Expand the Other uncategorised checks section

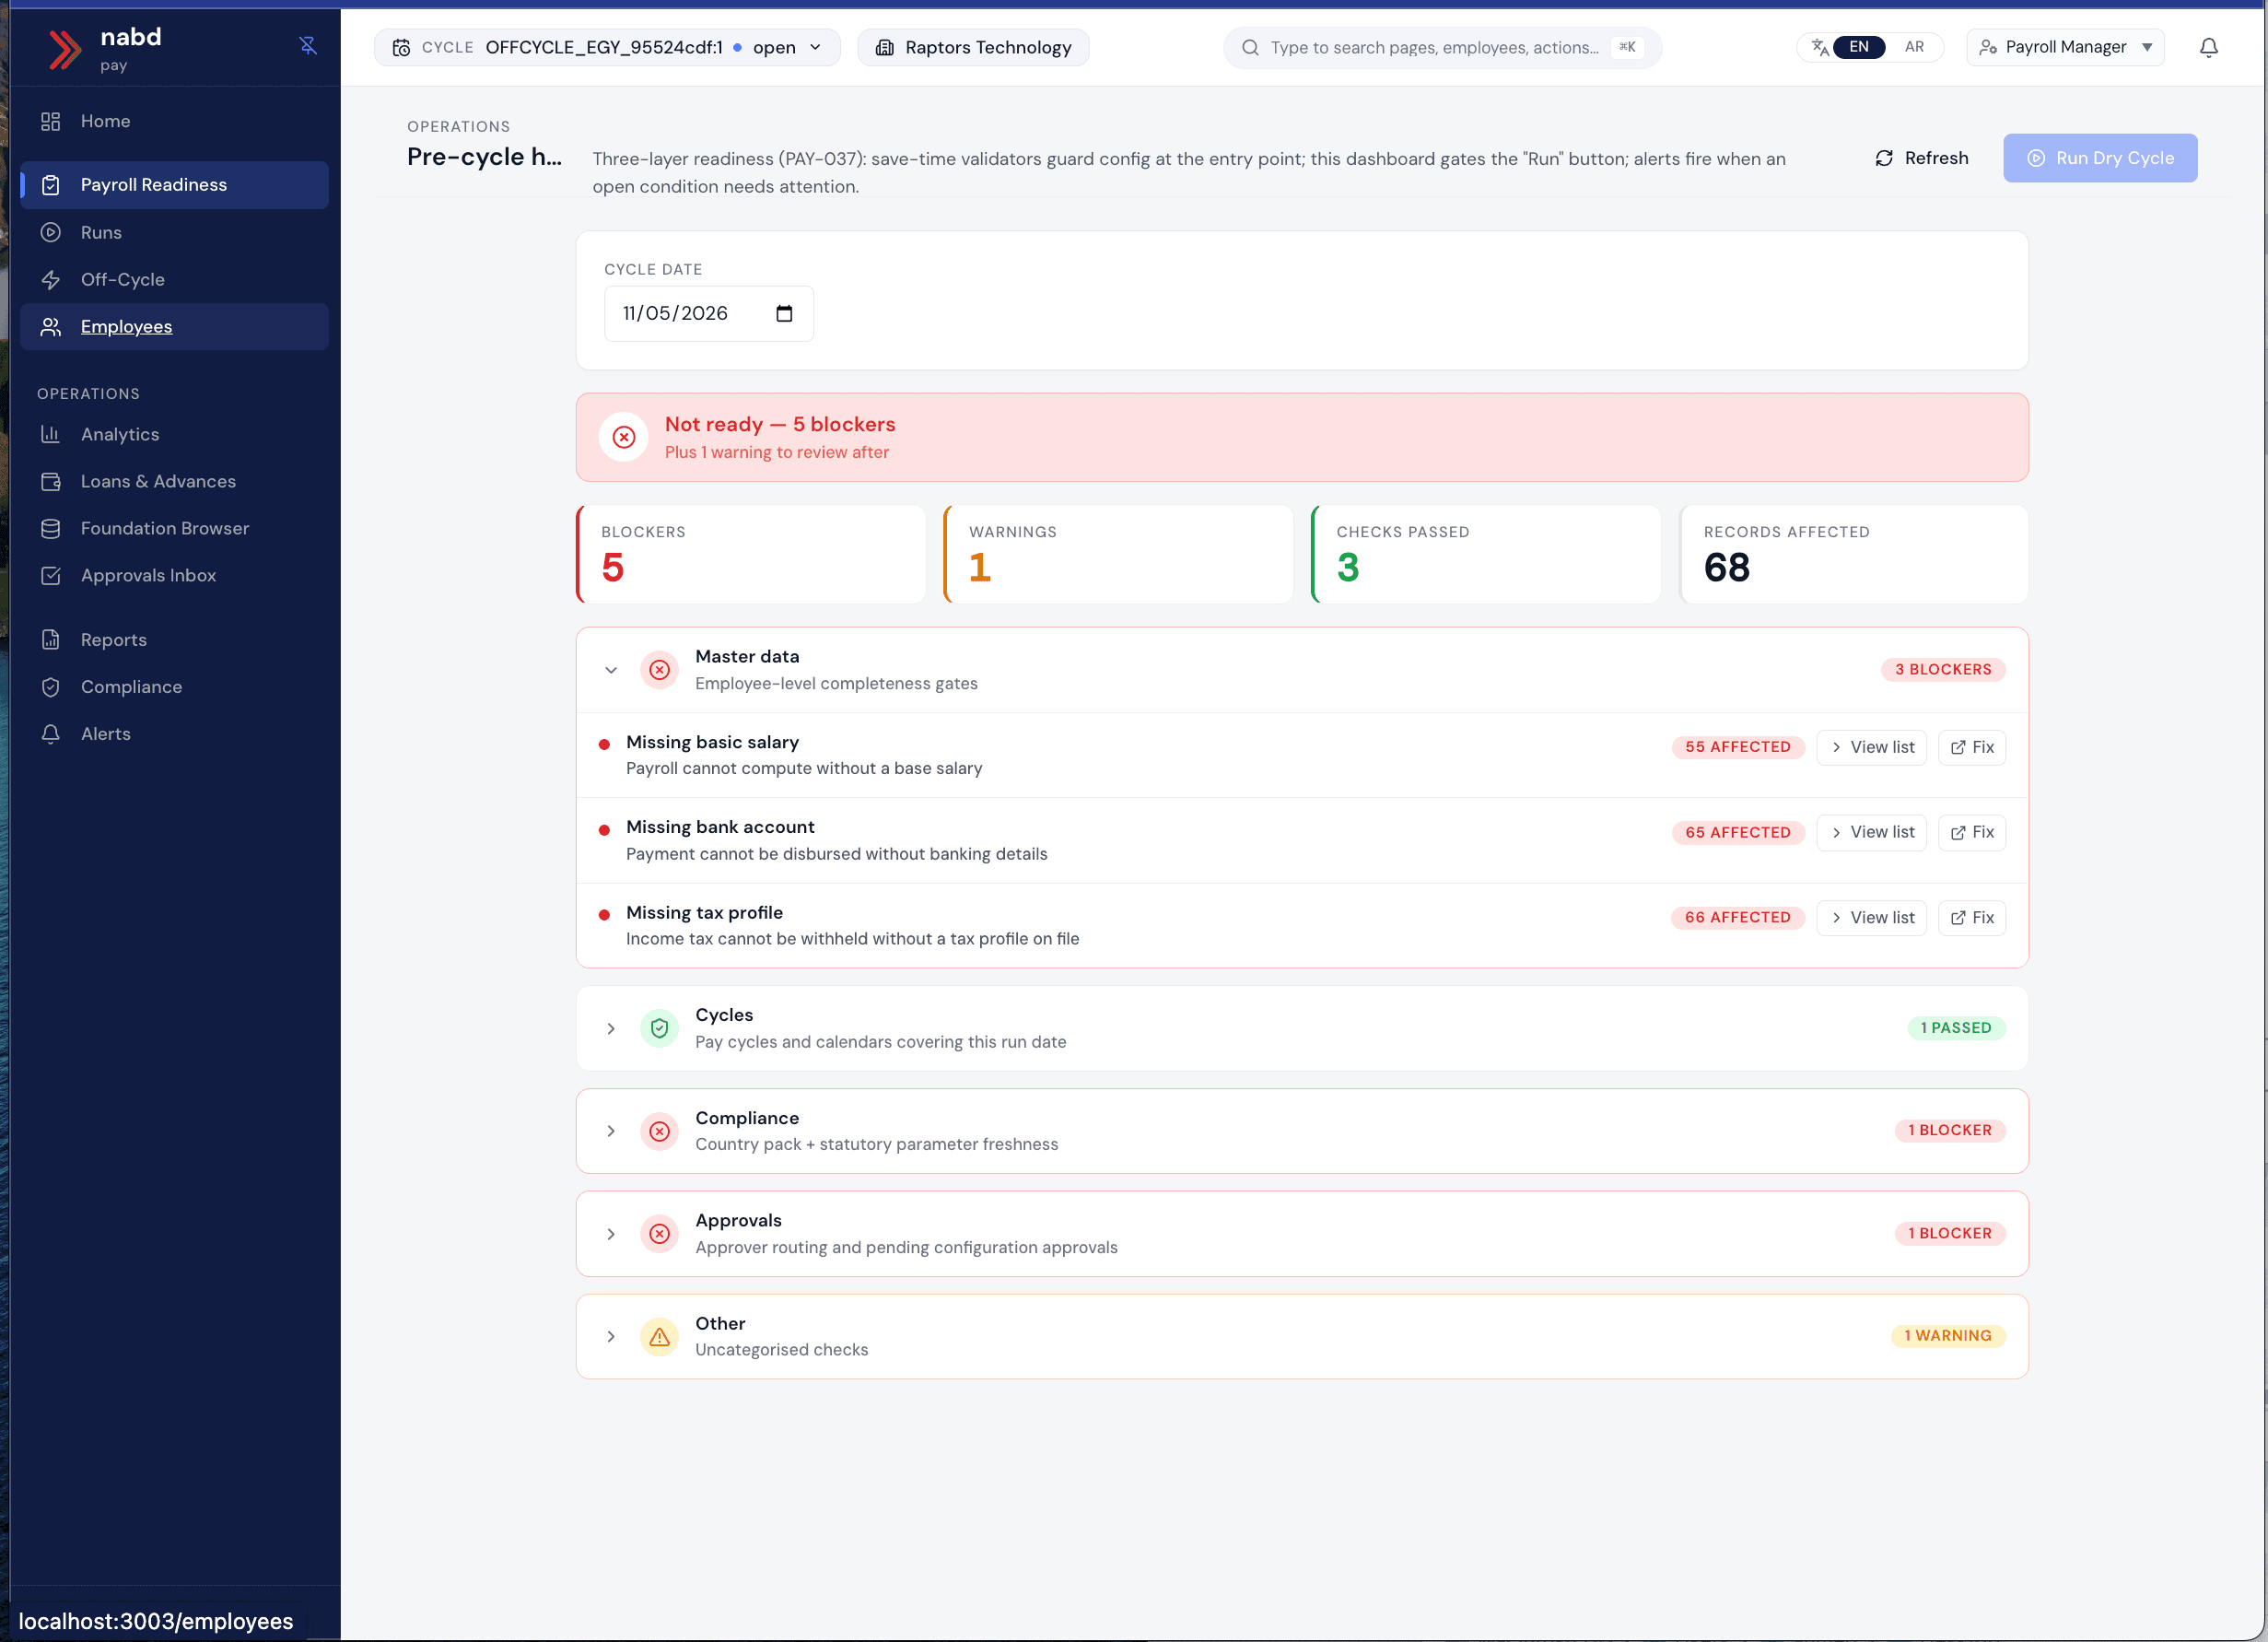click(x=611, y=1337)
